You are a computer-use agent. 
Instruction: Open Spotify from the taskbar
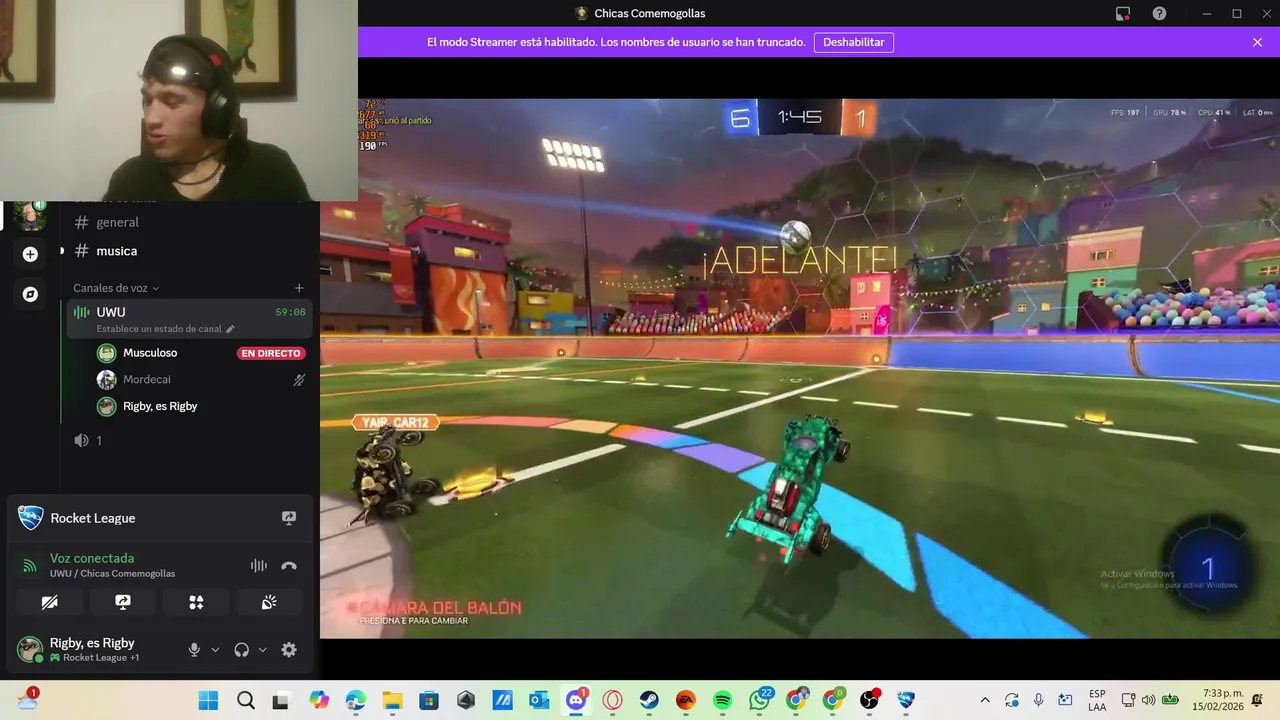722,701
